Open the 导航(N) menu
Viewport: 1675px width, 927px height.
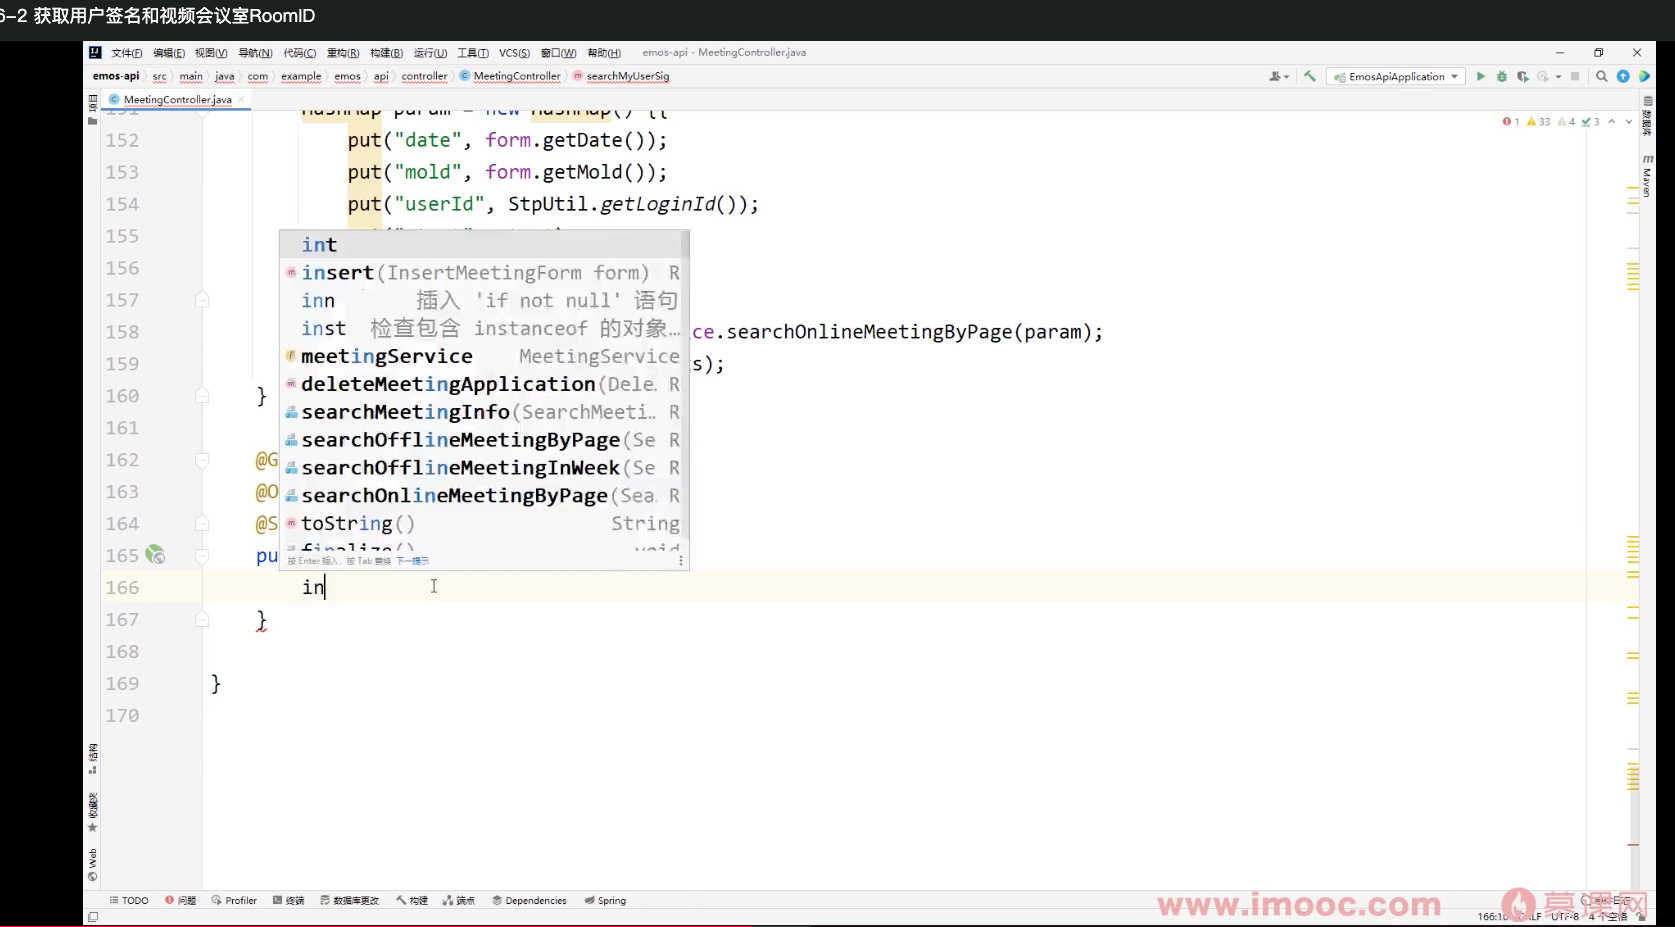tap(255, 53)
